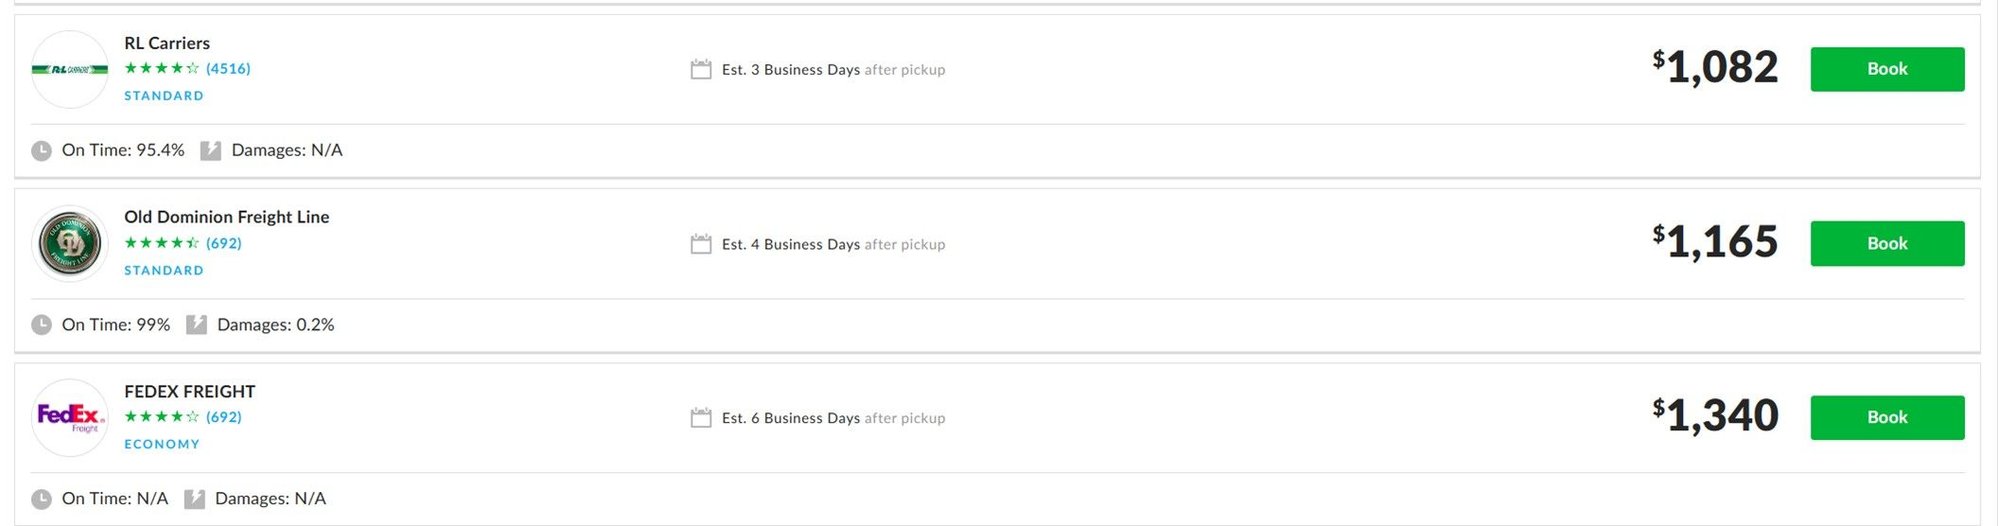The height and width of the screenshot is (526, 1998).
Task: Click the Old Dominion Freight Line name
Action: pos(226,217)
